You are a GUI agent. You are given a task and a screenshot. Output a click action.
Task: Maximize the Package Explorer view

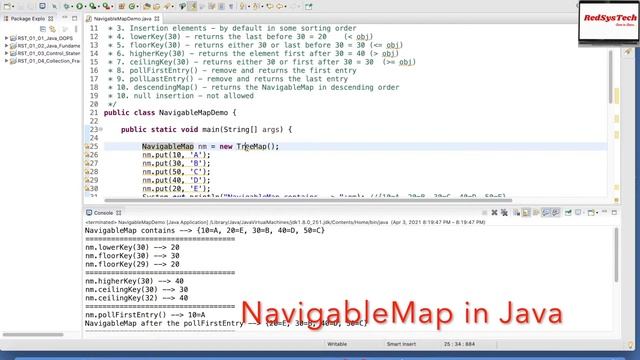point(74,18)
